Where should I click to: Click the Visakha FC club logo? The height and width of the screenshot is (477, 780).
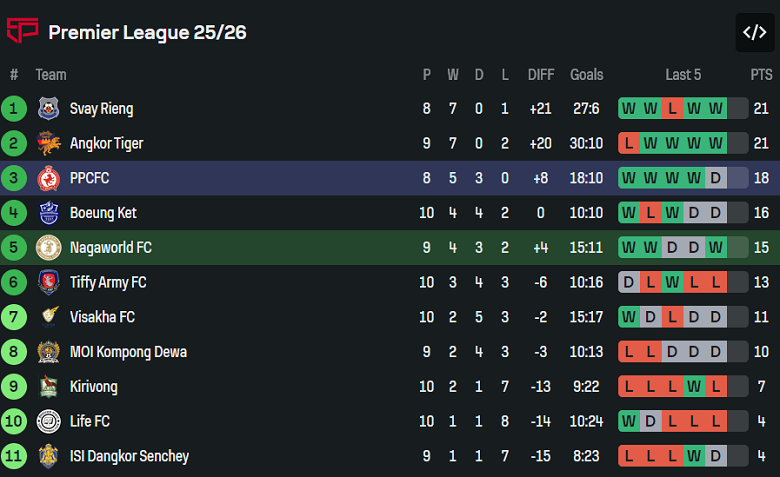[48, 317]
